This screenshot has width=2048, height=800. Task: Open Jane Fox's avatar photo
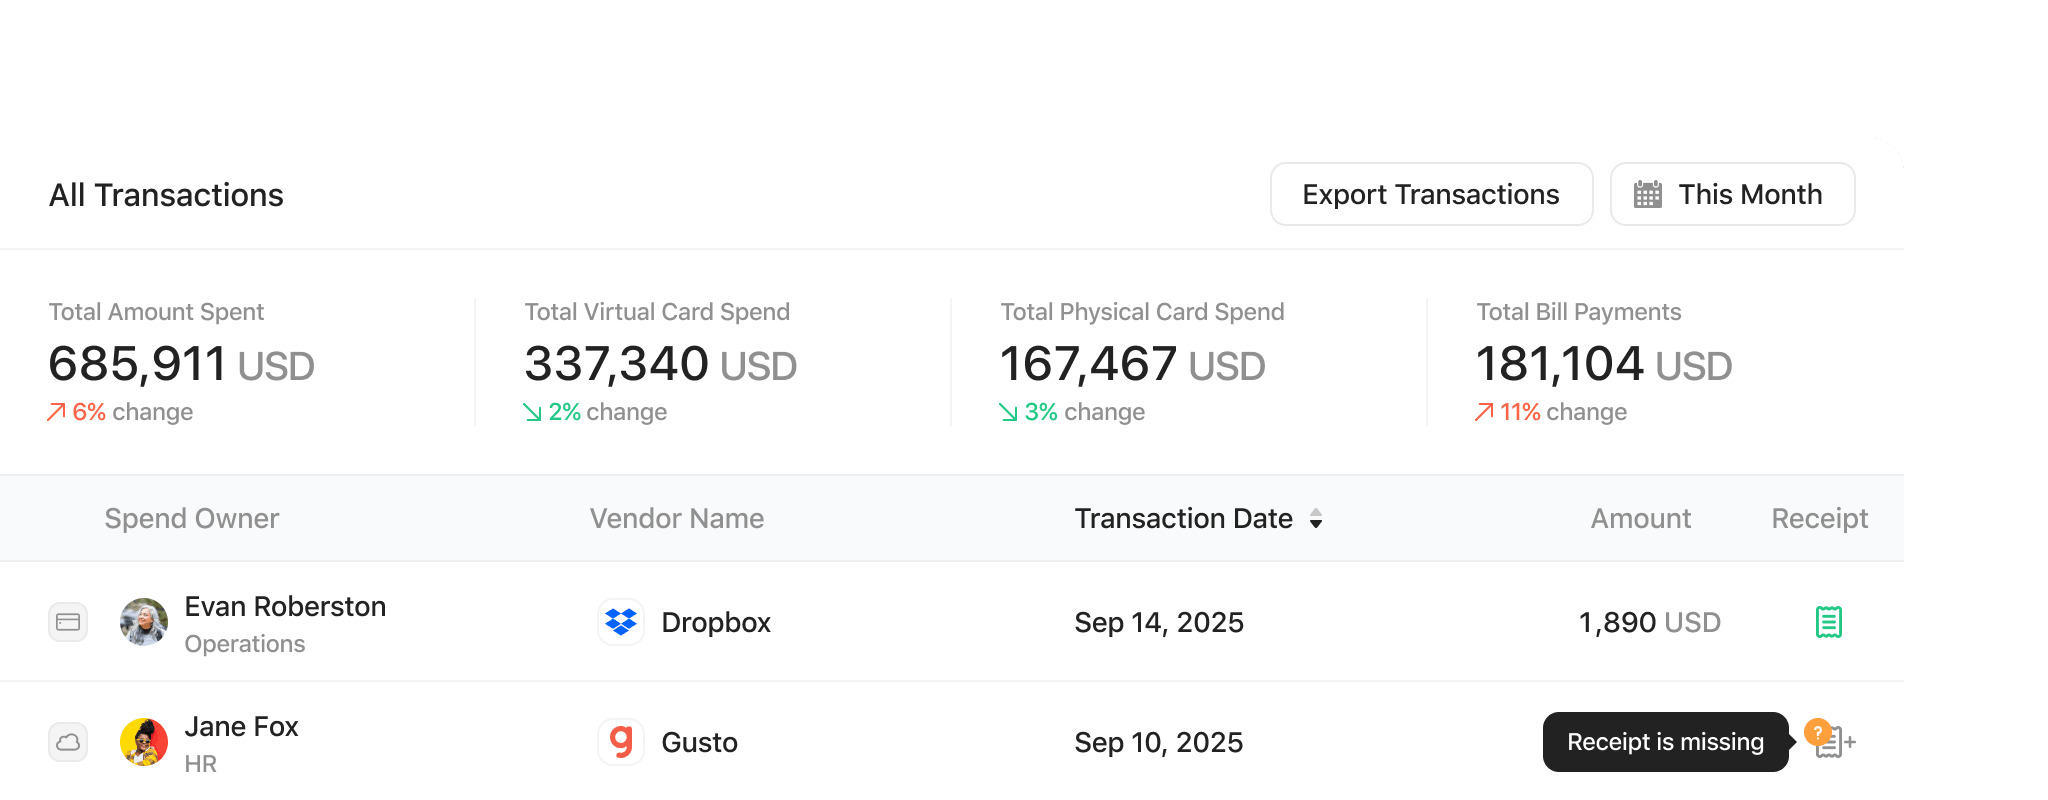coord(144,742)
